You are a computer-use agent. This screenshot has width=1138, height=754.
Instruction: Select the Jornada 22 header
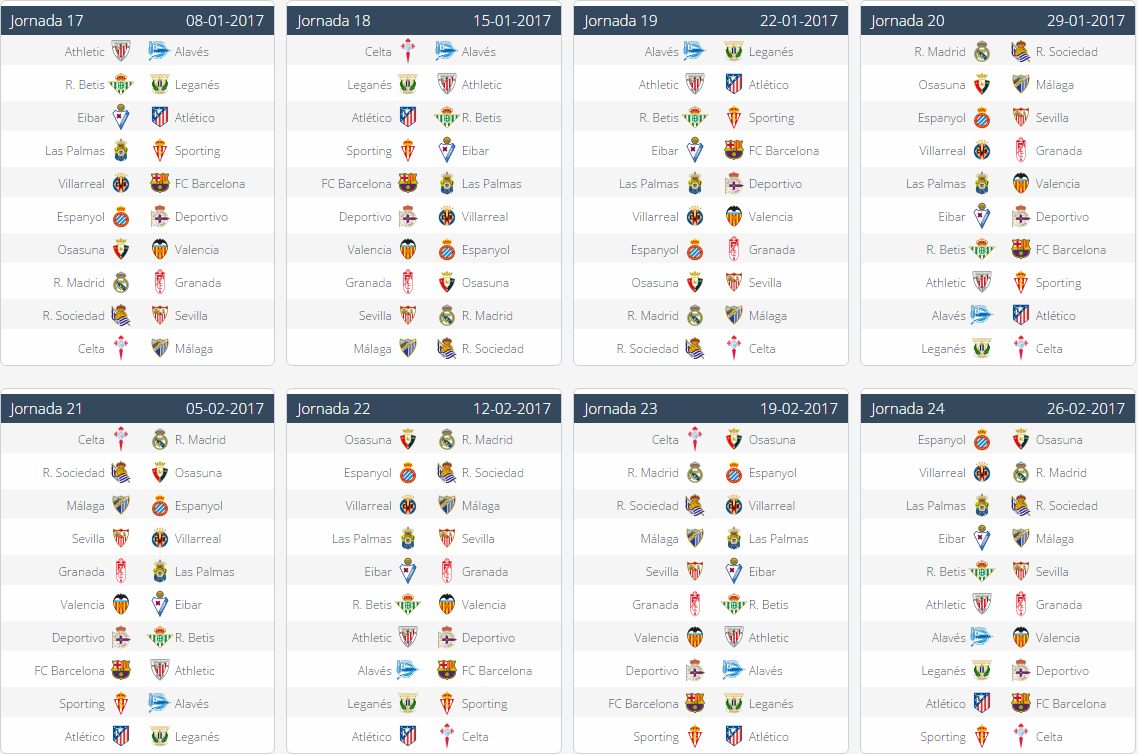[x=424, y=409]
